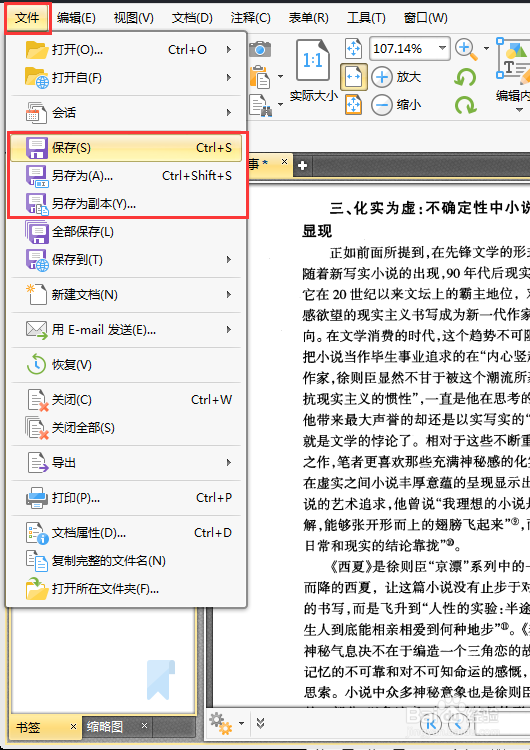Click the camera snapshot tool icon
The height and width of the screenshot is (750, 530).
click(260, 49)
